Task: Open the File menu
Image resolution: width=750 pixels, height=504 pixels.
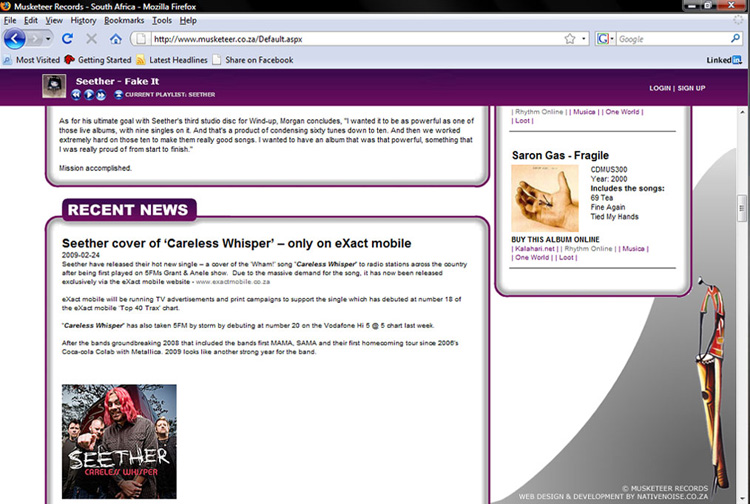Action: click(x=10, y=21)
